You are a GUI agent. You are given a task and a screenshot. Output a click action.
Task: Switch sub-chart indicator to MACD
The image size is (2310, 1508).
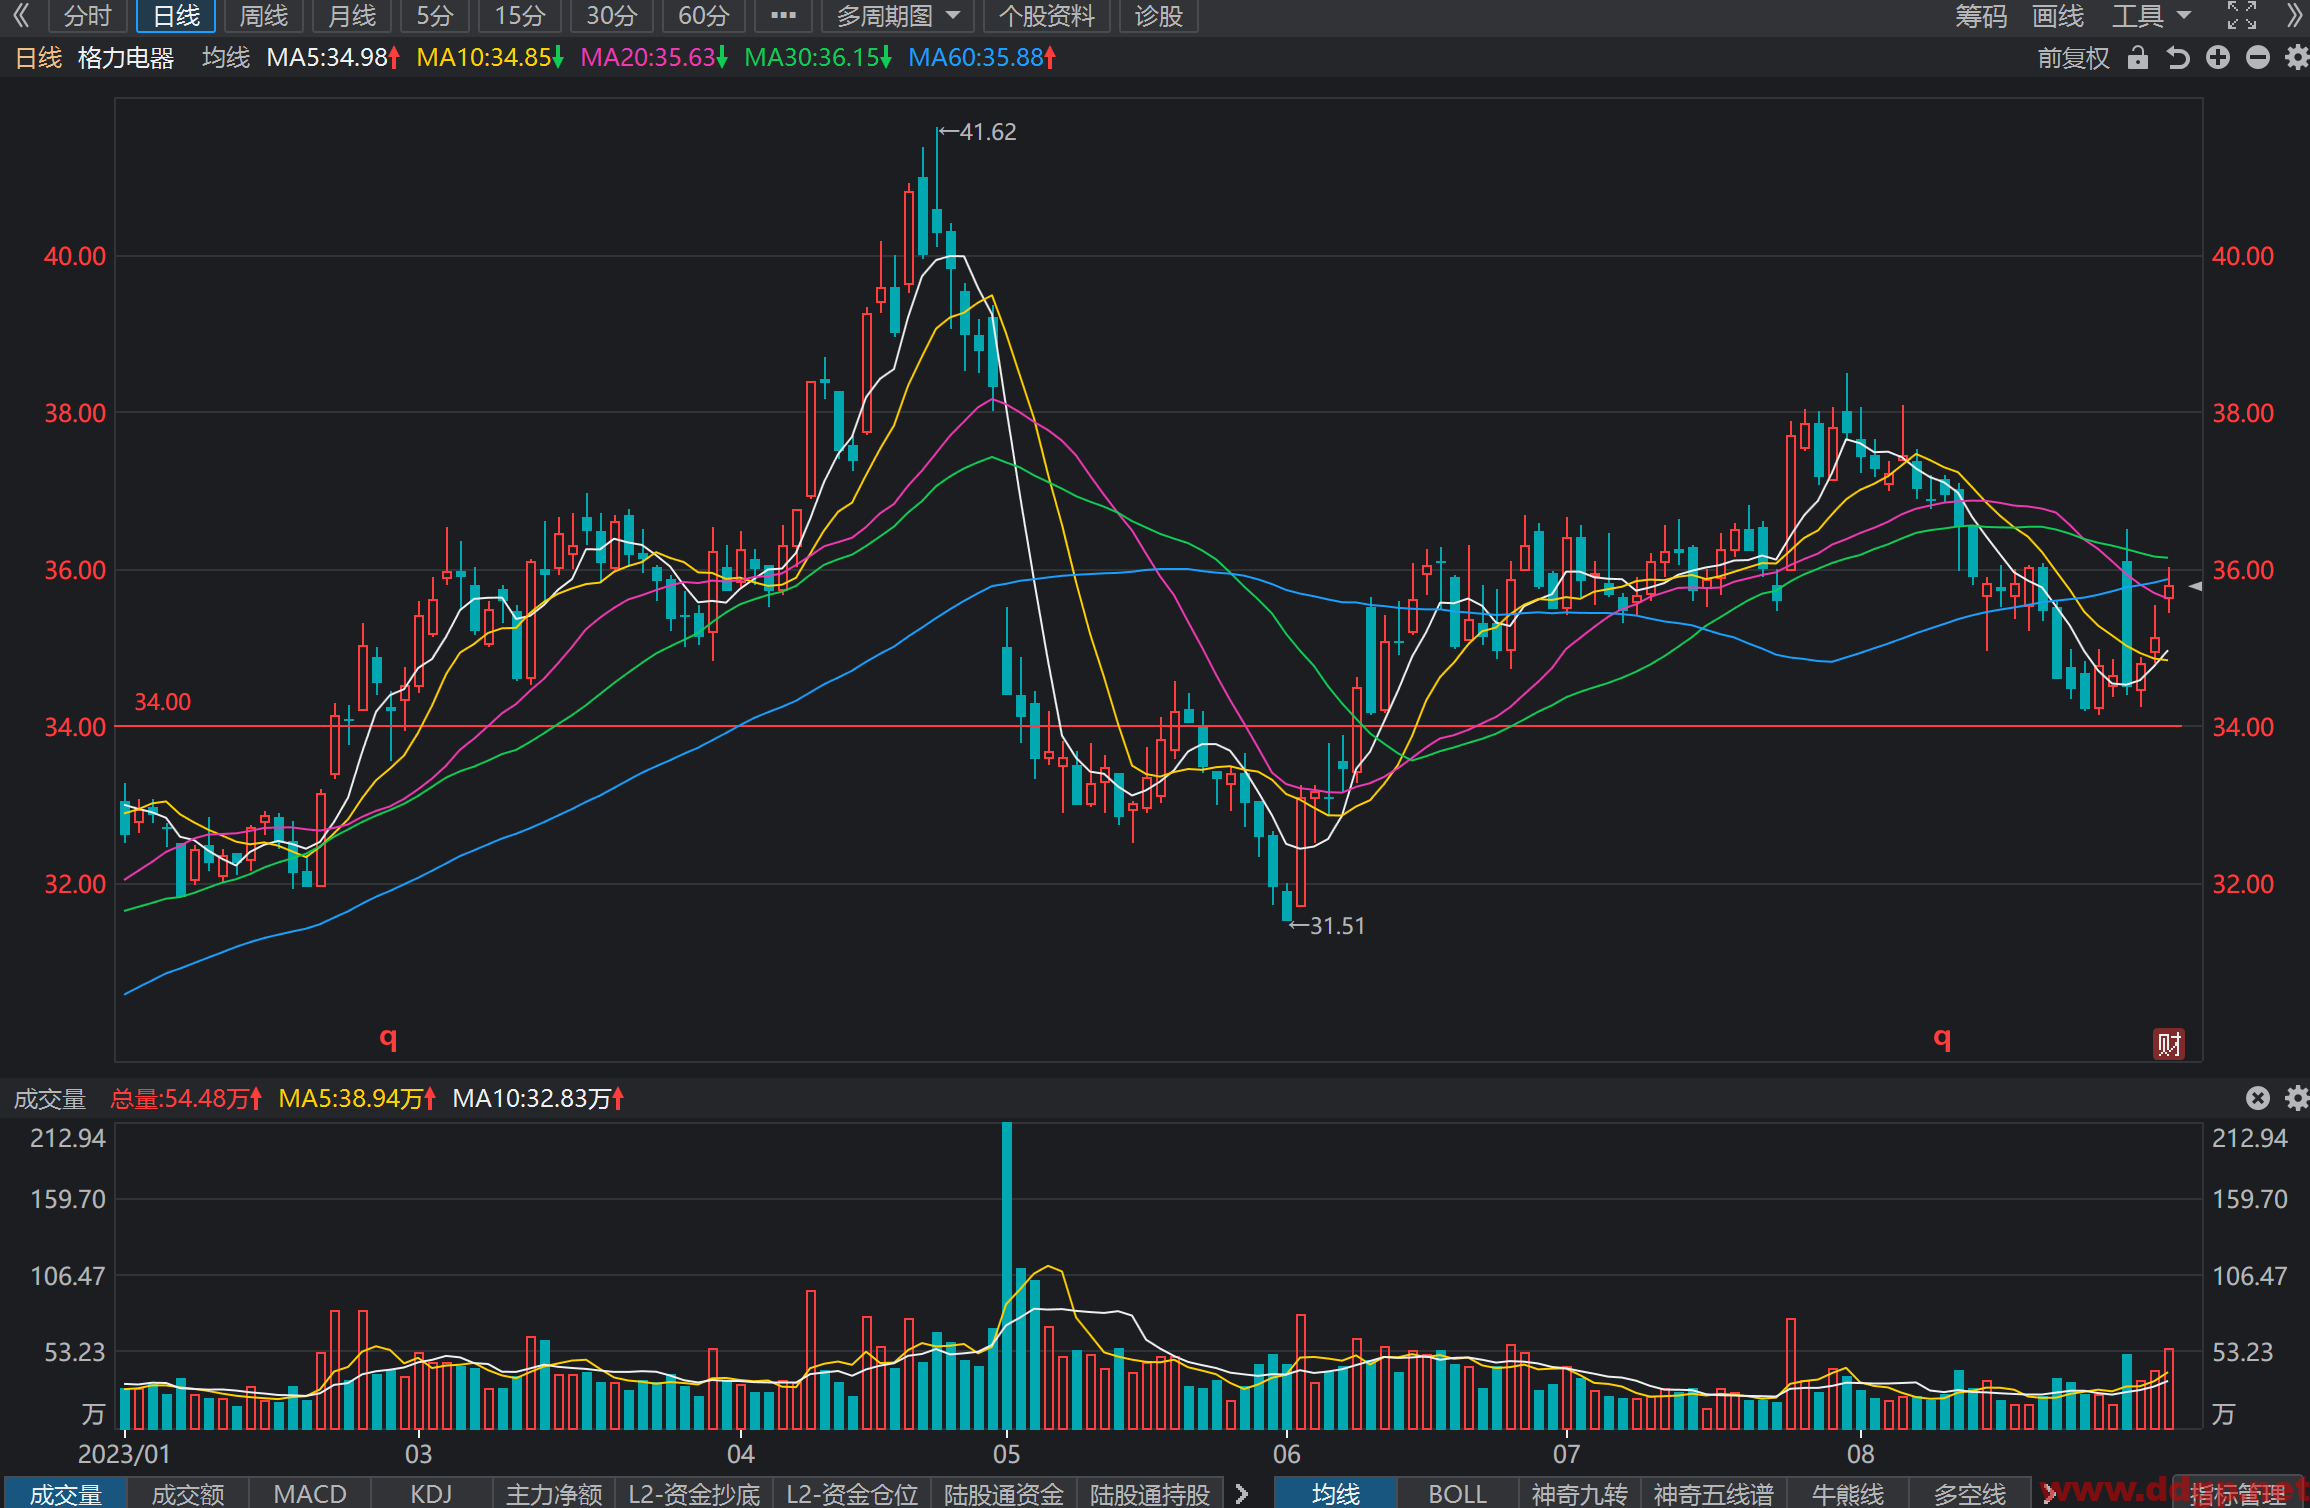point(310,1494)
